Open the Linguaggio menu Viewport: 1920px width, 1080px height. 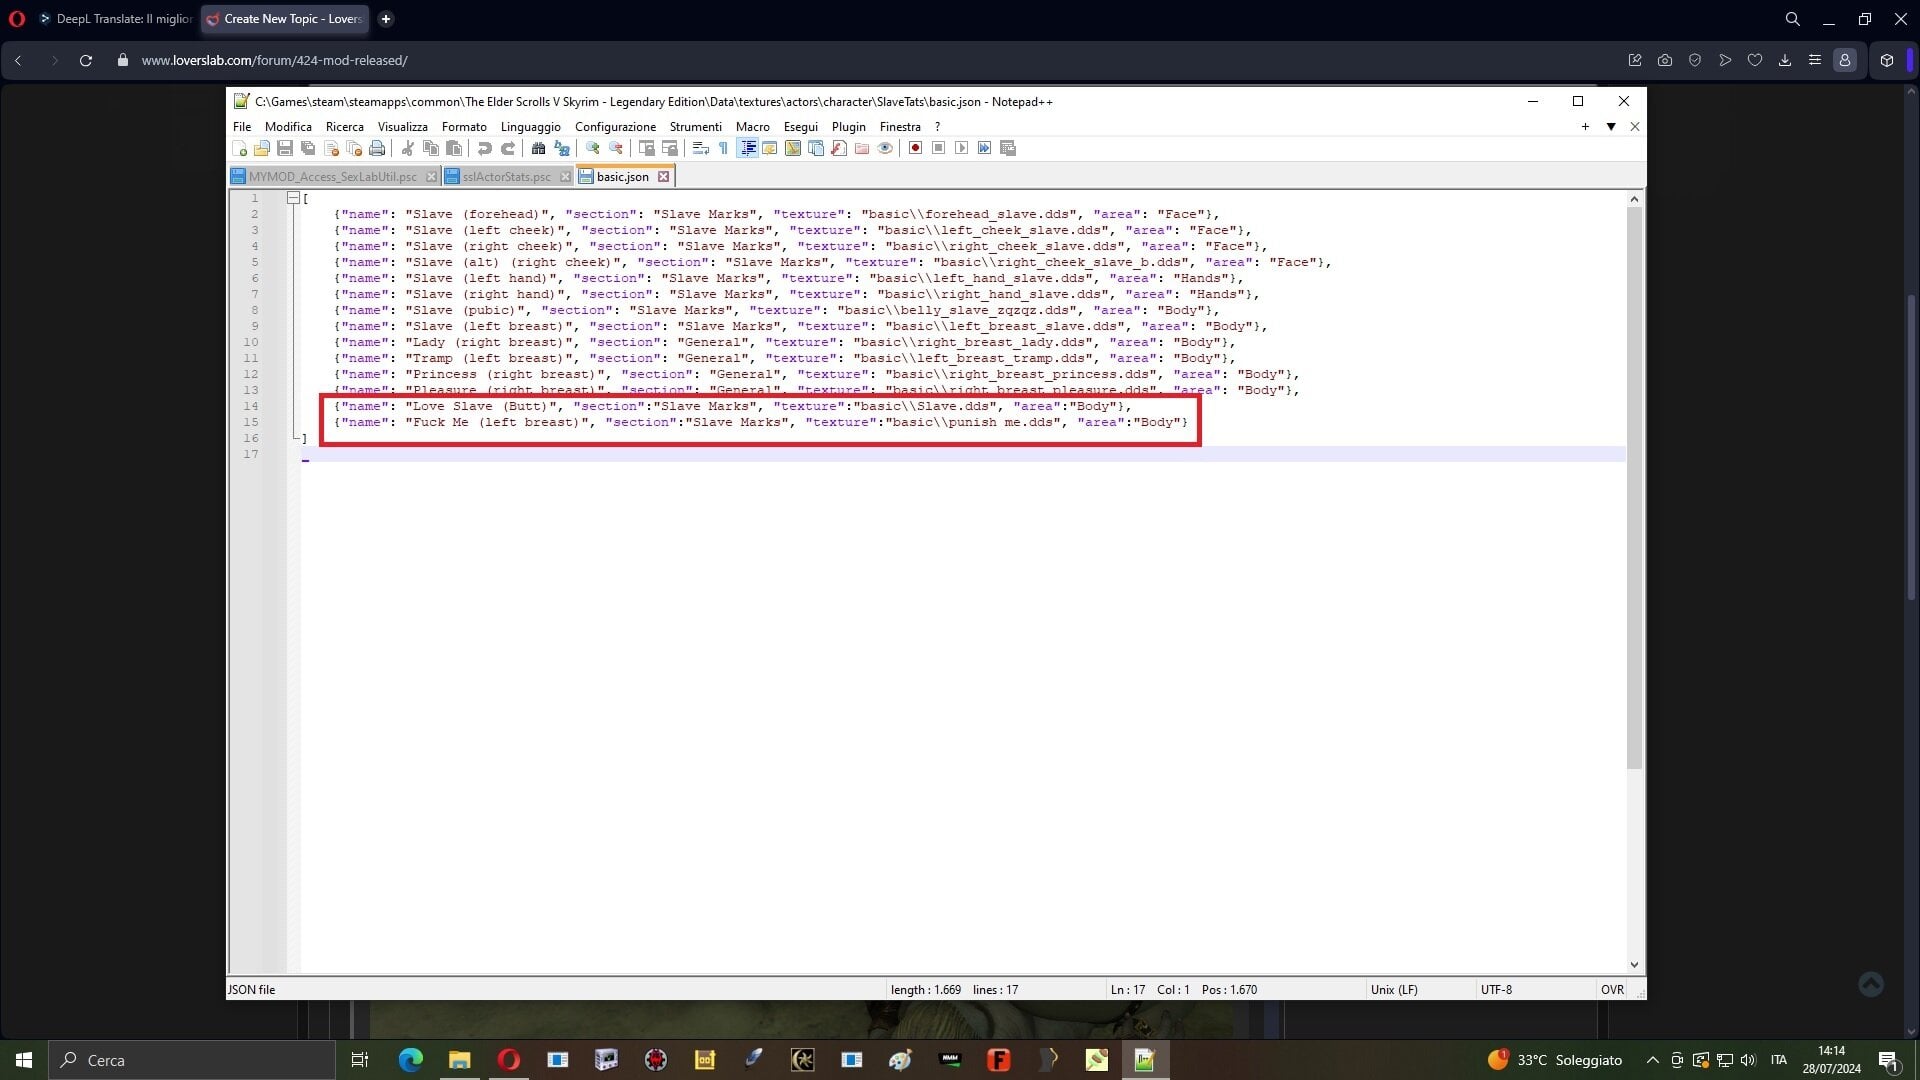(x=530, y=127)
